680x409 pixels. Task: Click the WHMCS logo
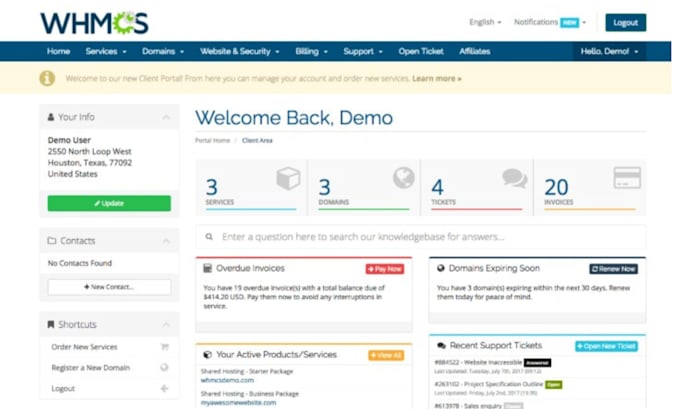[95, 23]
